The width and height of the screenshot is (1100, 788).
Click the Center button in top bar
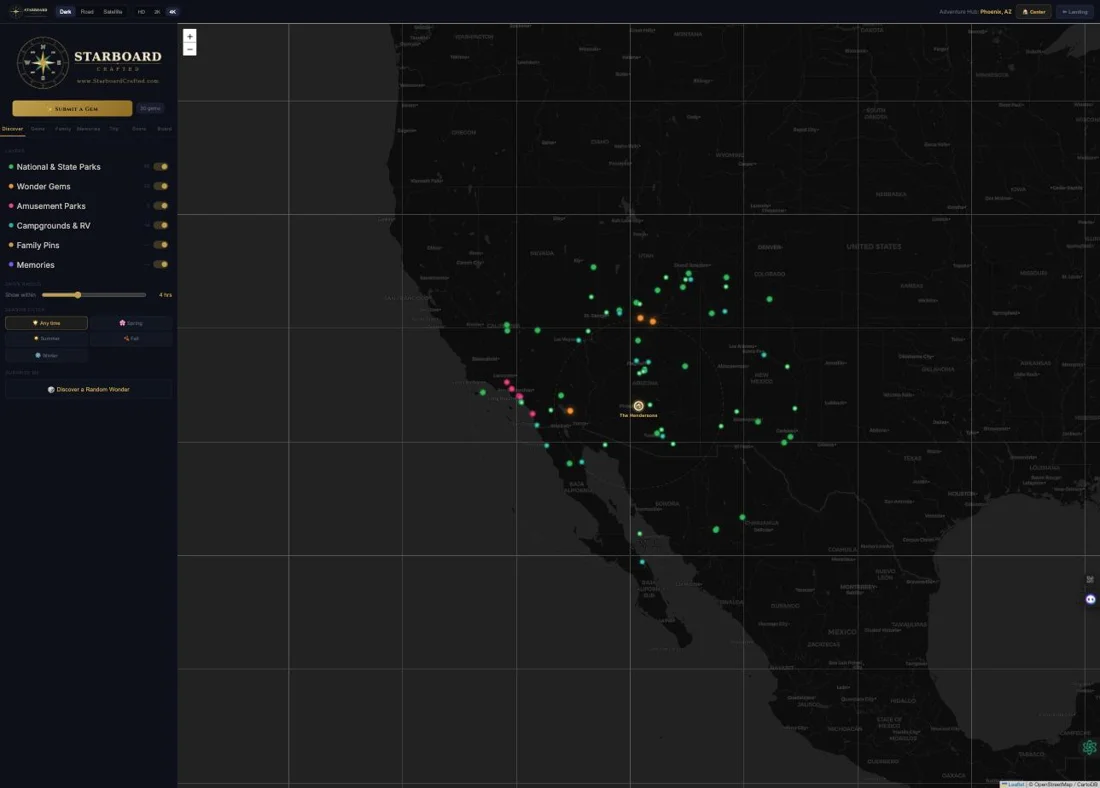pyautogui.click(x=1034, y=12)
